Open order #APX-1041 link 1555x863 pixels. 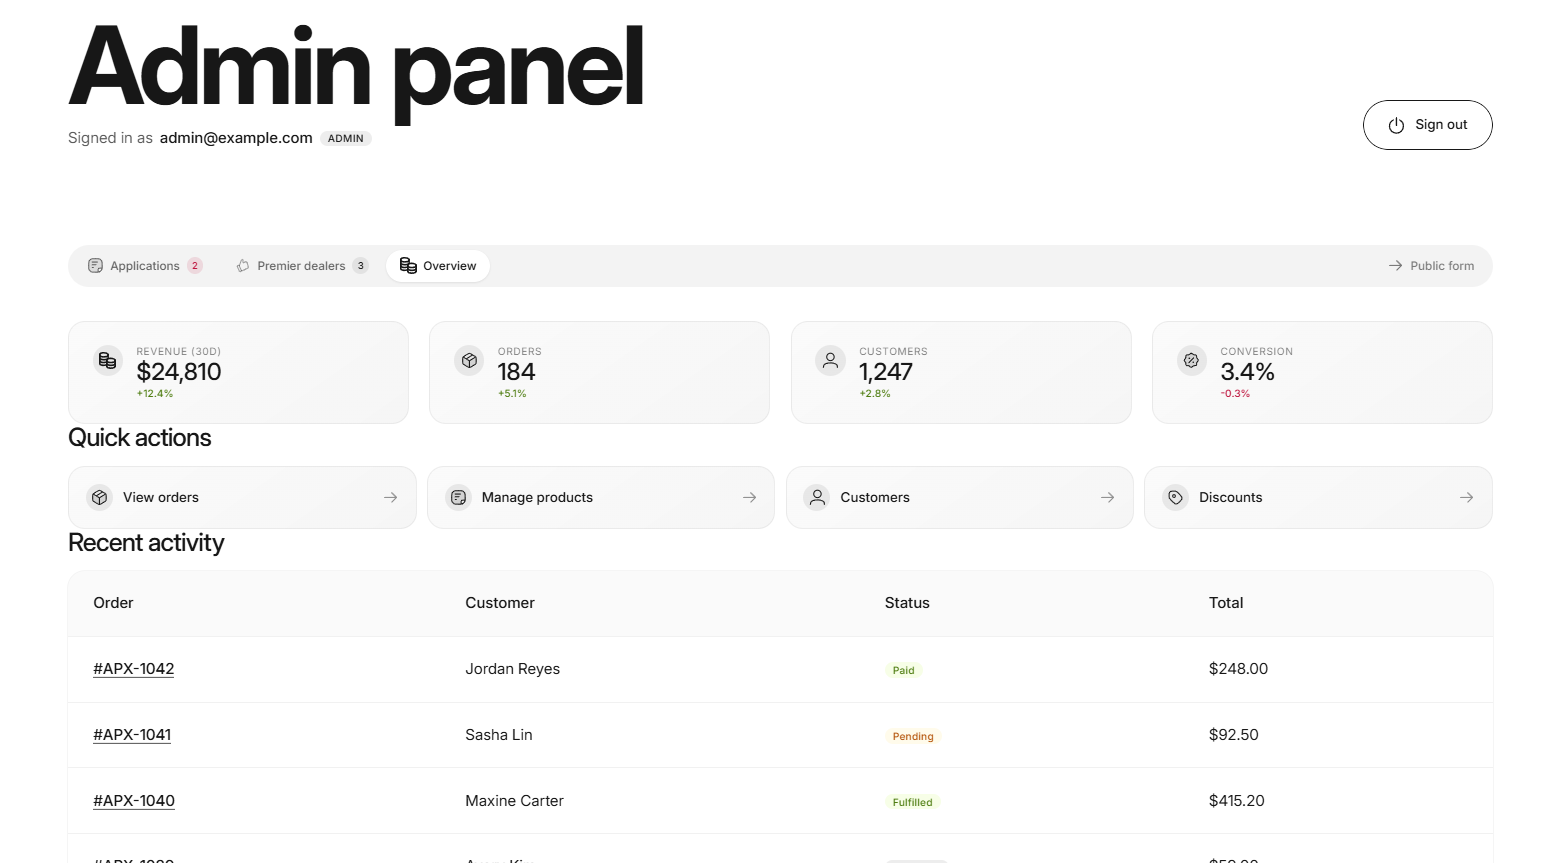(x=132, y=735)
